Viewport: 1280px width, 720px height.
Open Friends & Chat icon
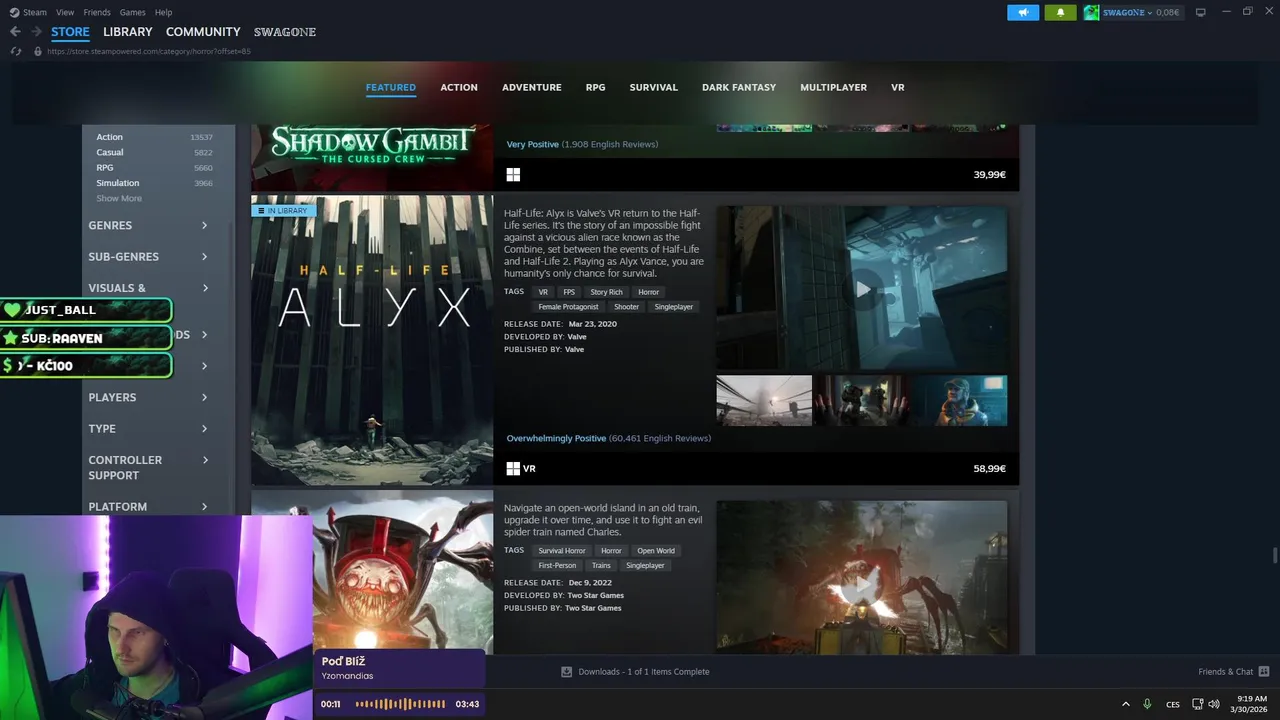(x=1264, y=672)
